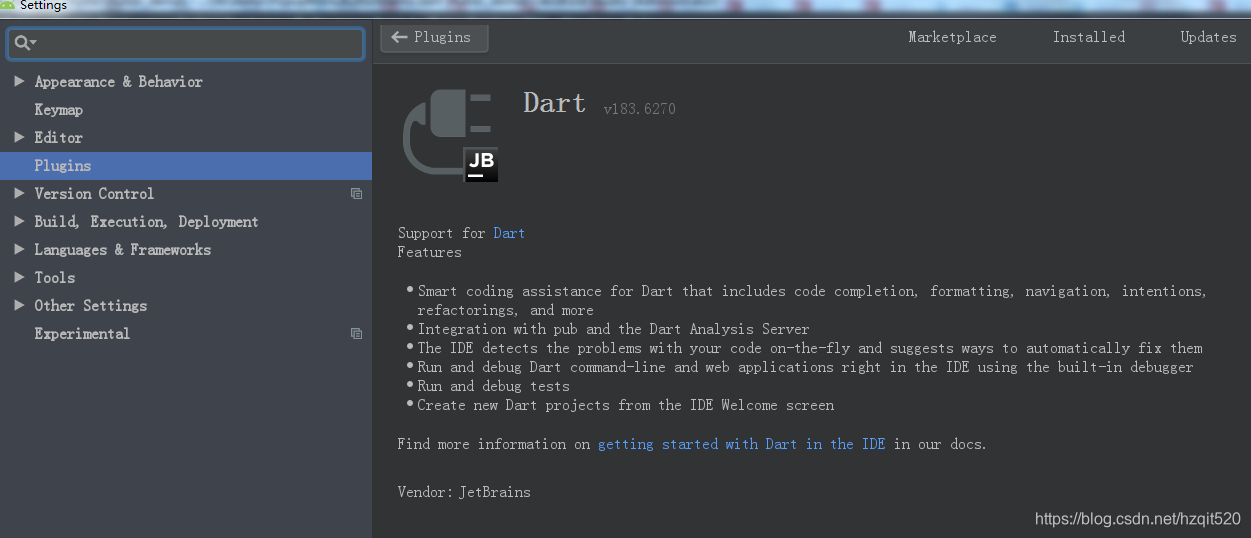Screen dimensions: 1251x538
Task: Expand the Editor settings node
Action: pyautogui.click(x=19, y=137)
